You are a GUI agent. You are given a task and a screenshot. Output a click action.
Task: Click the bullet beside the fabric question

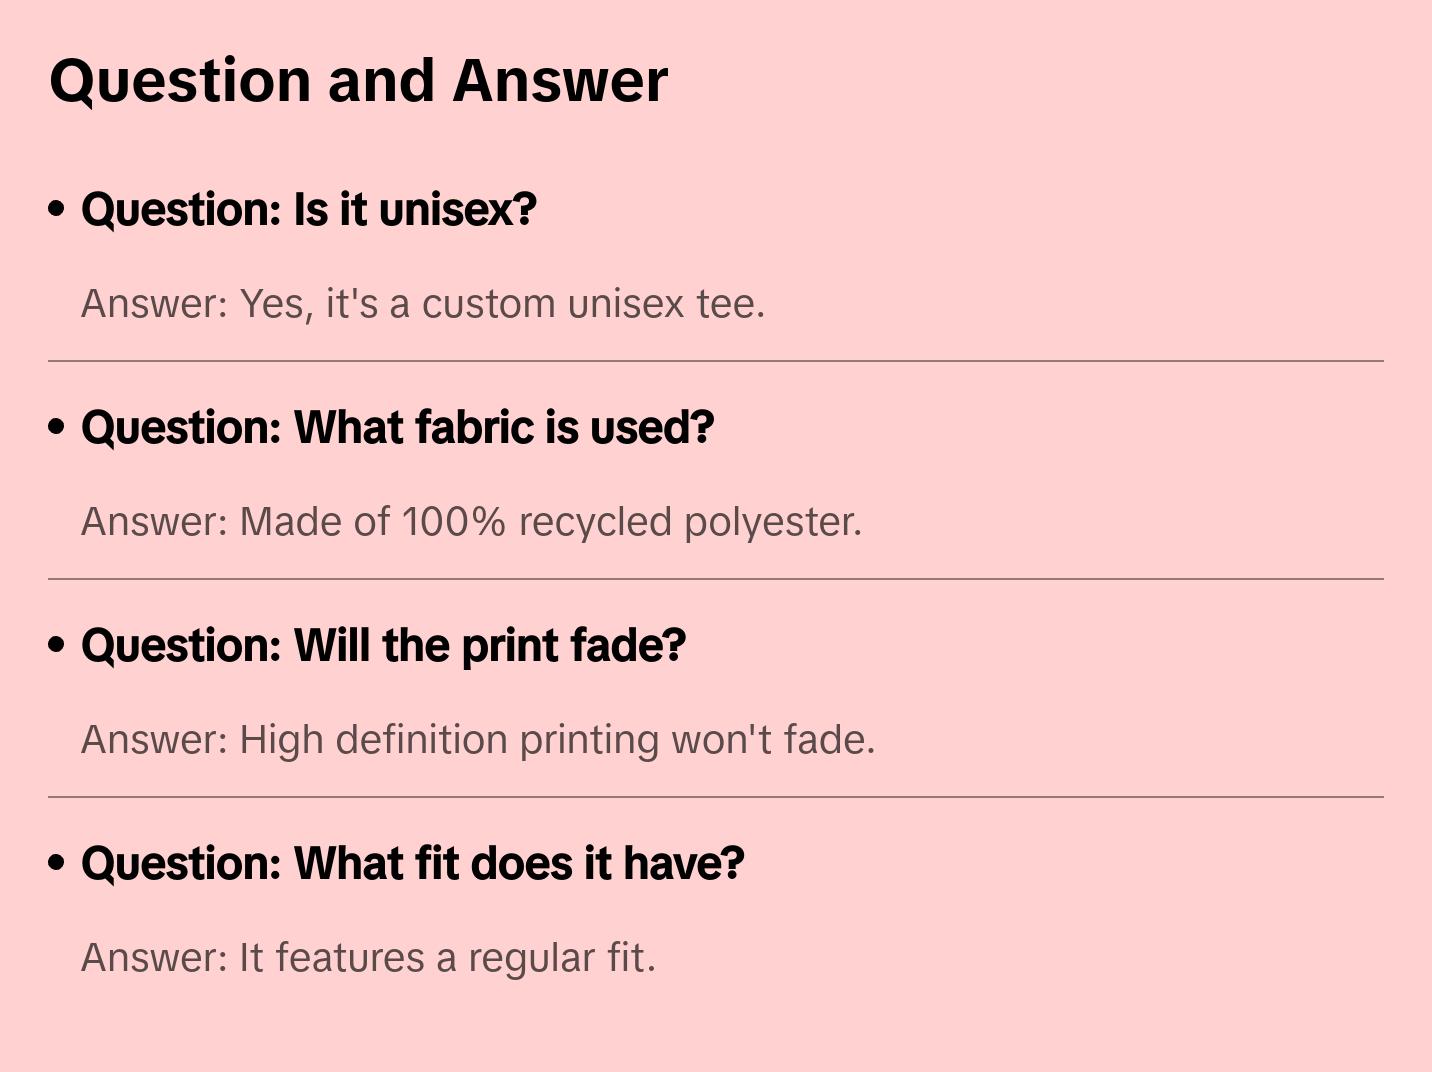click(57, 427)
